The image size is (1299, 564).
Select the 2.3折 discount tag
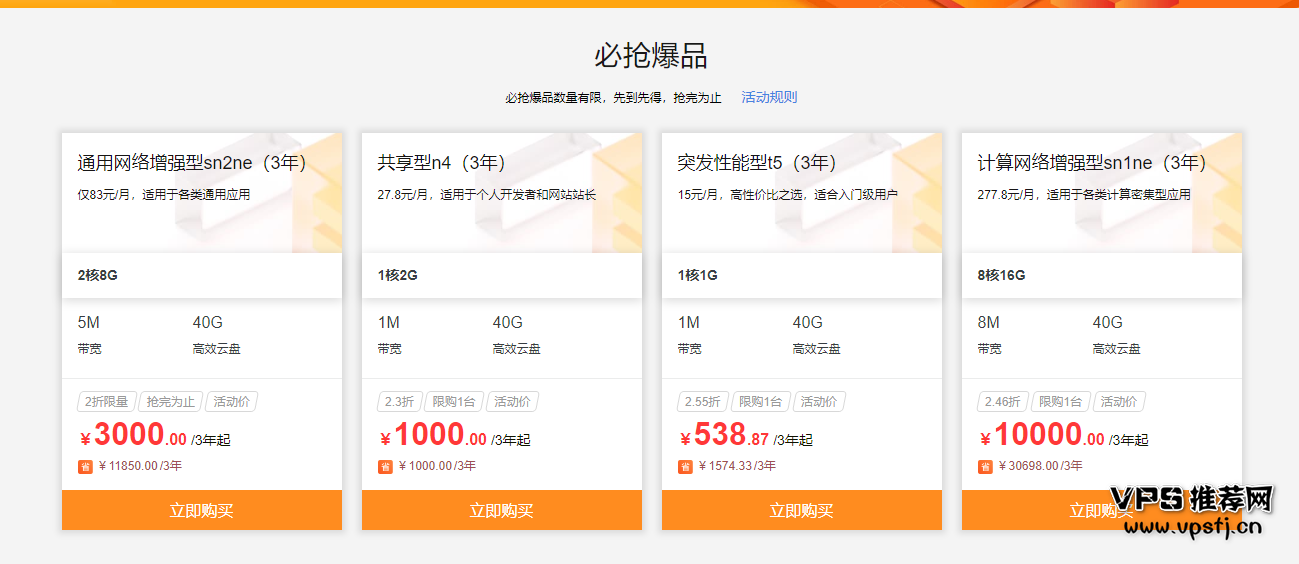pyautogui.click(x=399, y=402)
